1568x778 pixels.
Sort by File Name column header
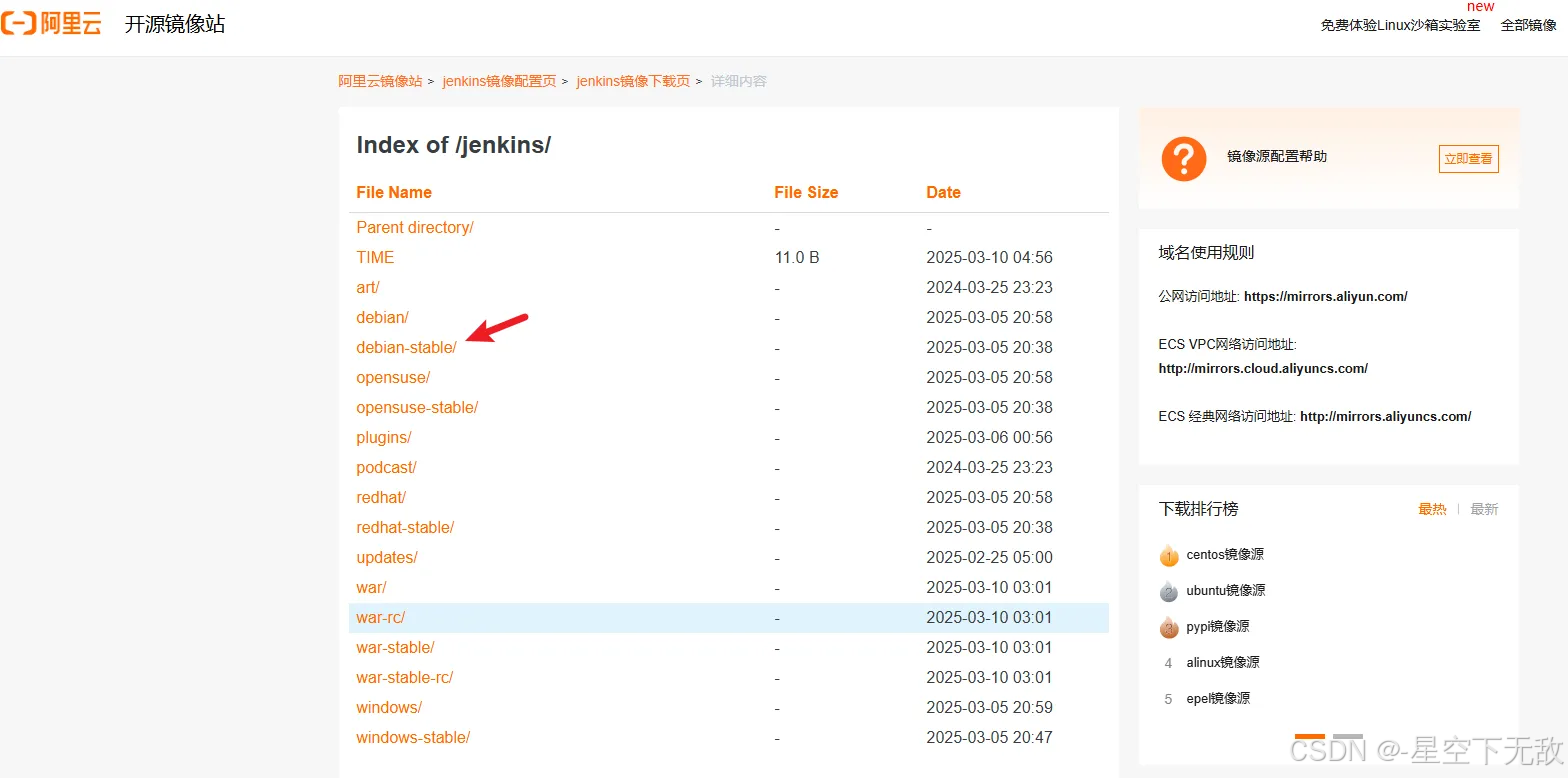click(394, 192)
